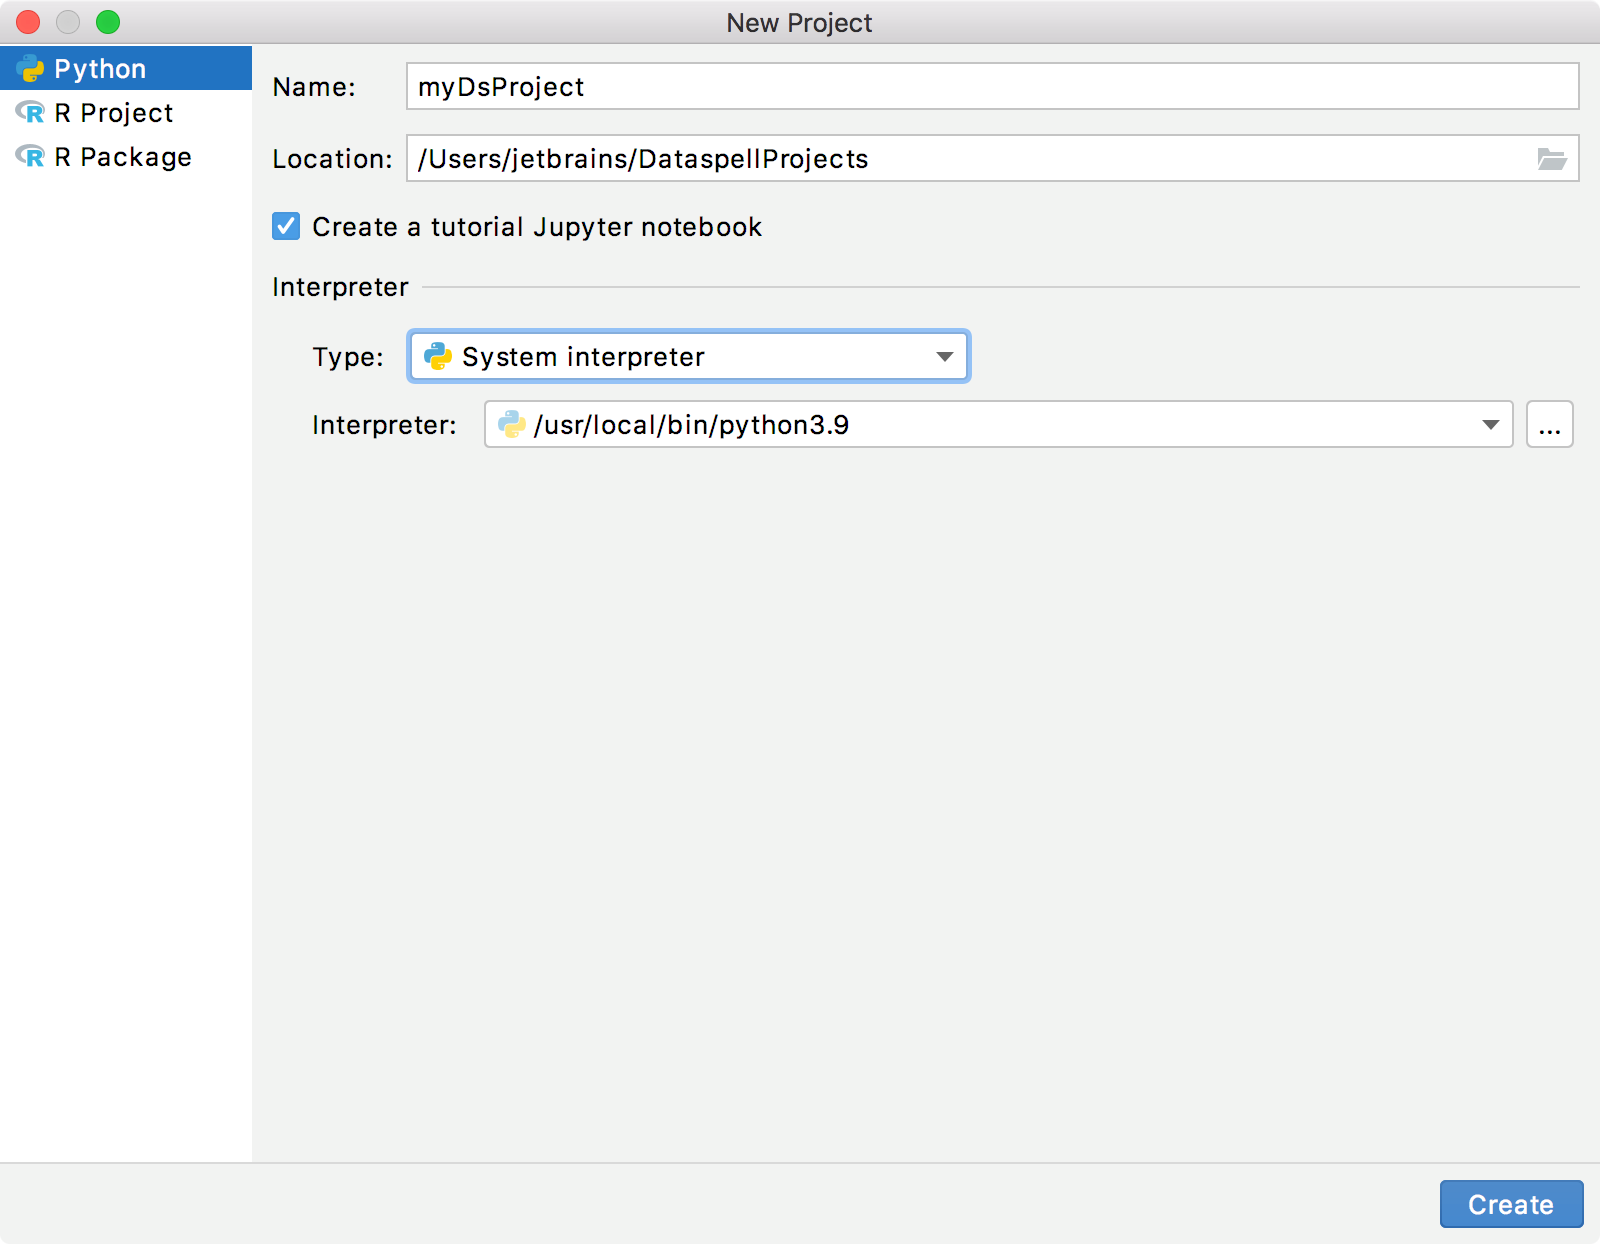Click the browse button beside the Interpreter field
Viewport: 1600px width, 1244px height.
click(x=1549, y=424)
